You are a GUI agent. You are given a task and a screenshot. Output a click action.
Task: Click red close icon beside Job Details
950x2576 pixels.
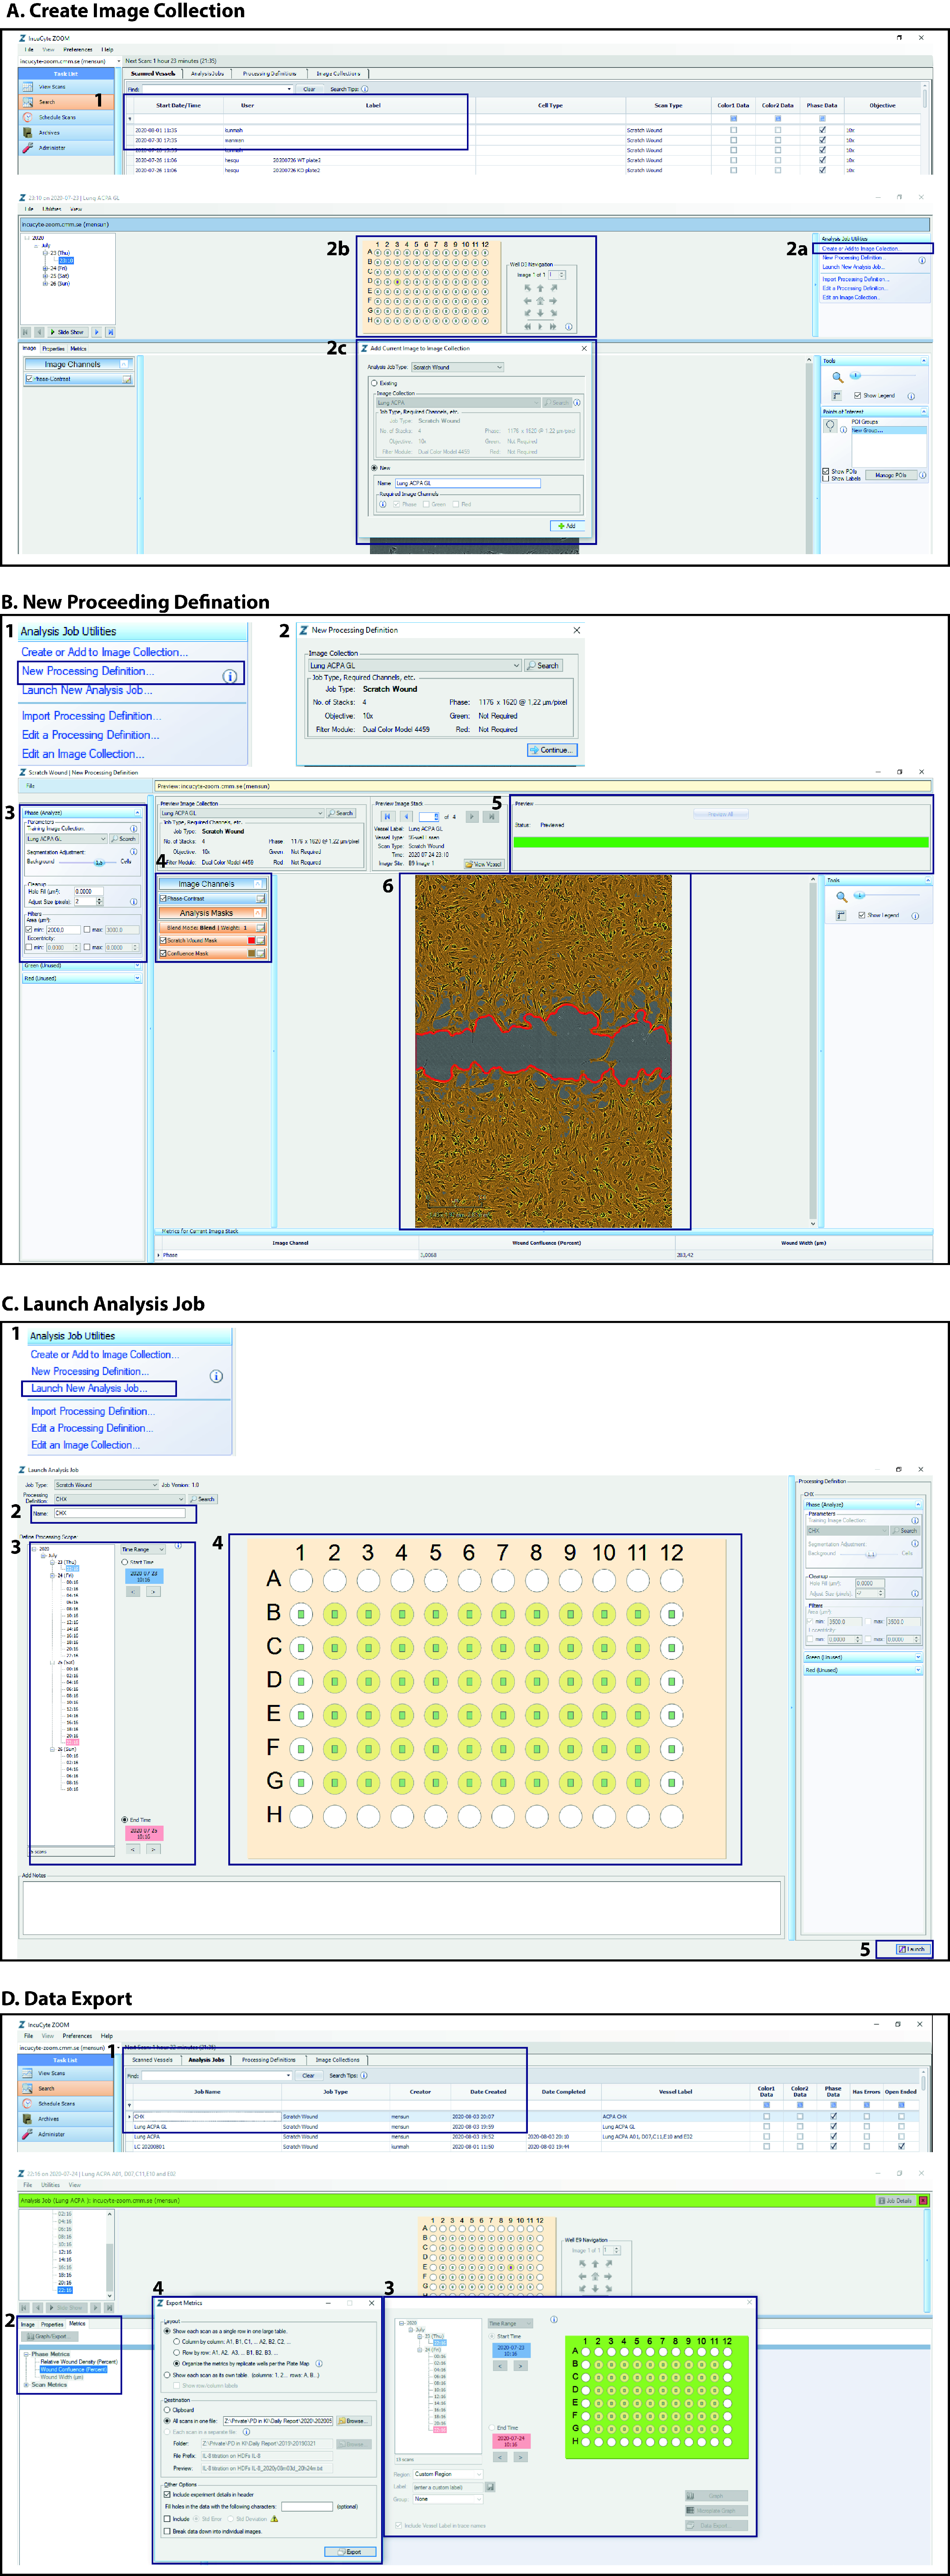(x=923, y=2200)
